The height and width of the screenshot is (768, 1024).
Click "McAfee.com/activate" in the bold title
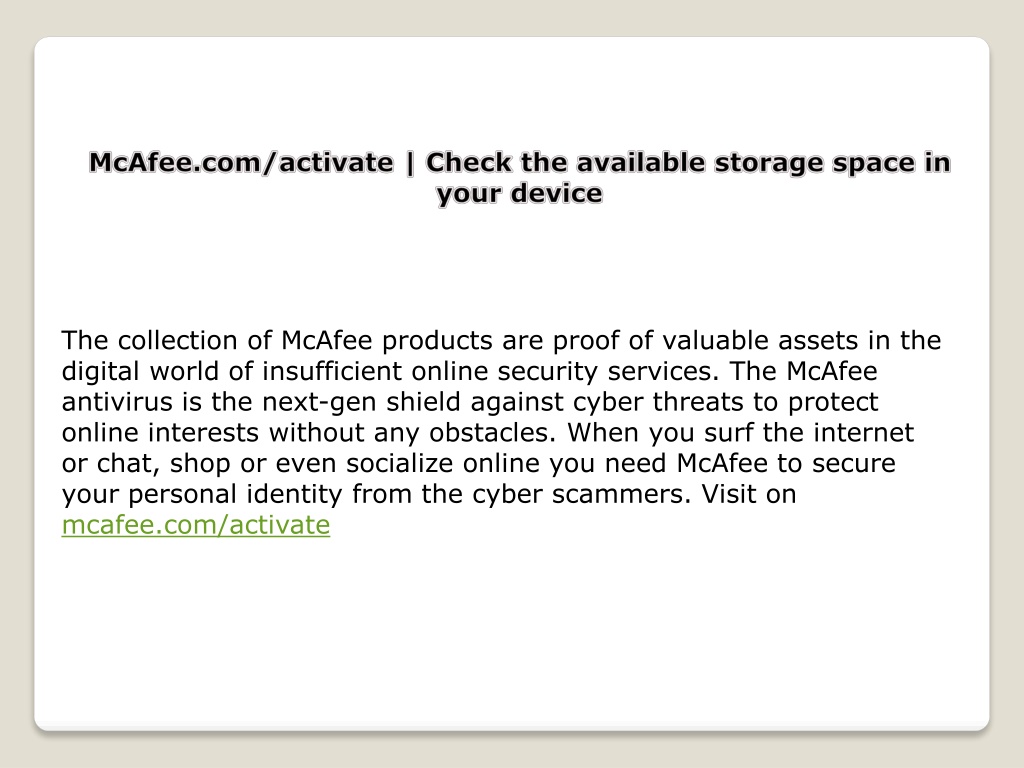241,163
